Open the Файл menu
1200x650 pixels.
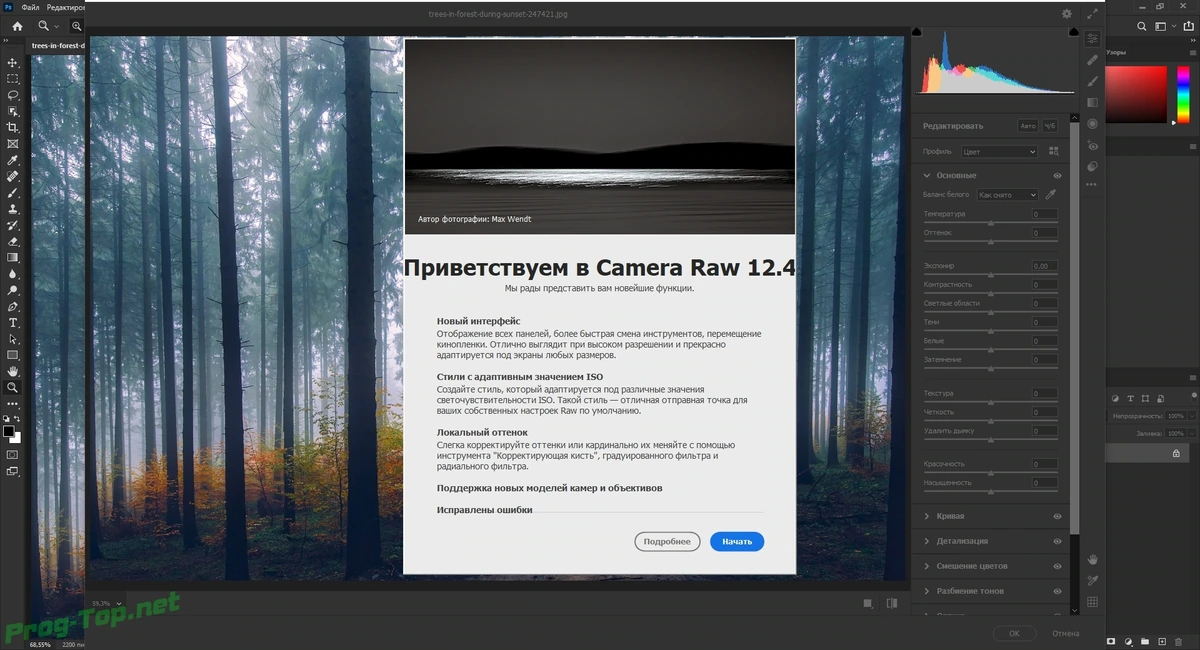point(30,7)
